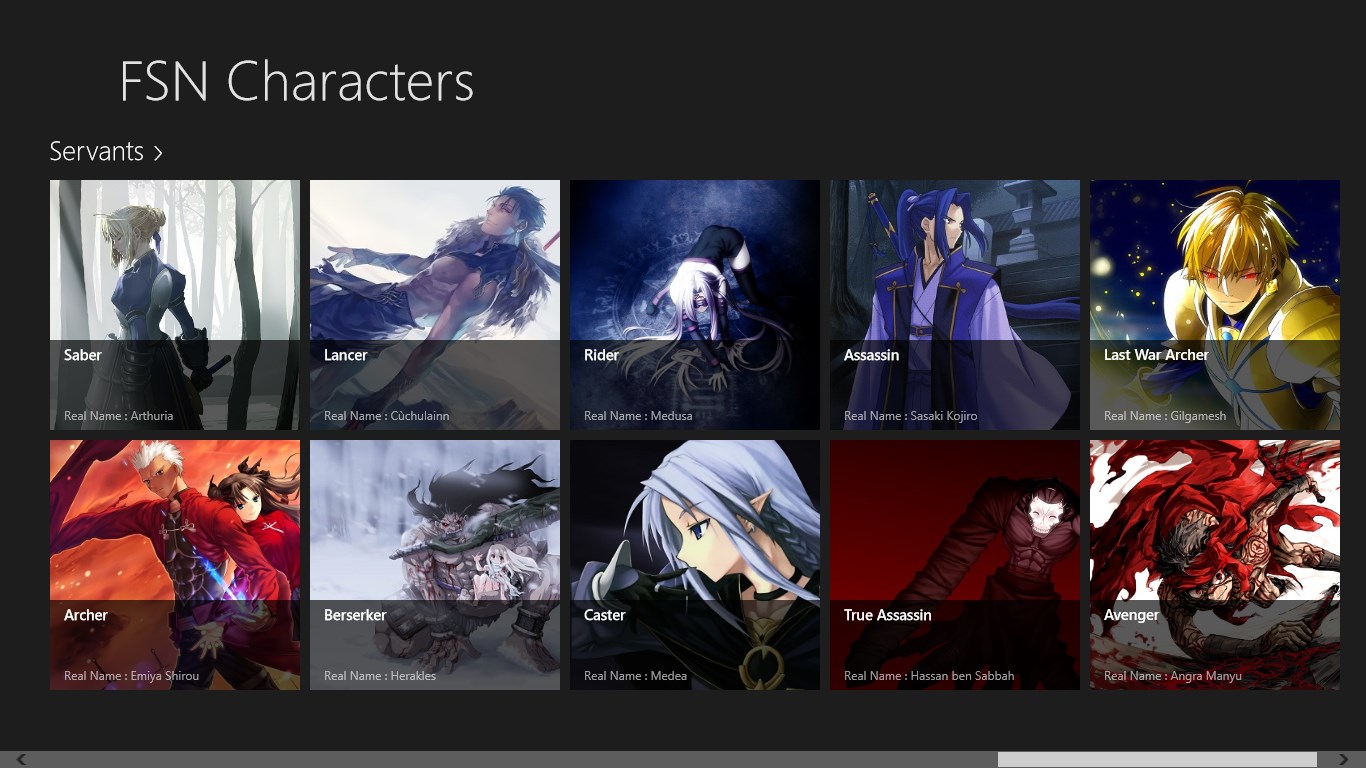Click the chevron next to Servants
The width and height of the screenshot is (1366, 768).
[158, 153]
